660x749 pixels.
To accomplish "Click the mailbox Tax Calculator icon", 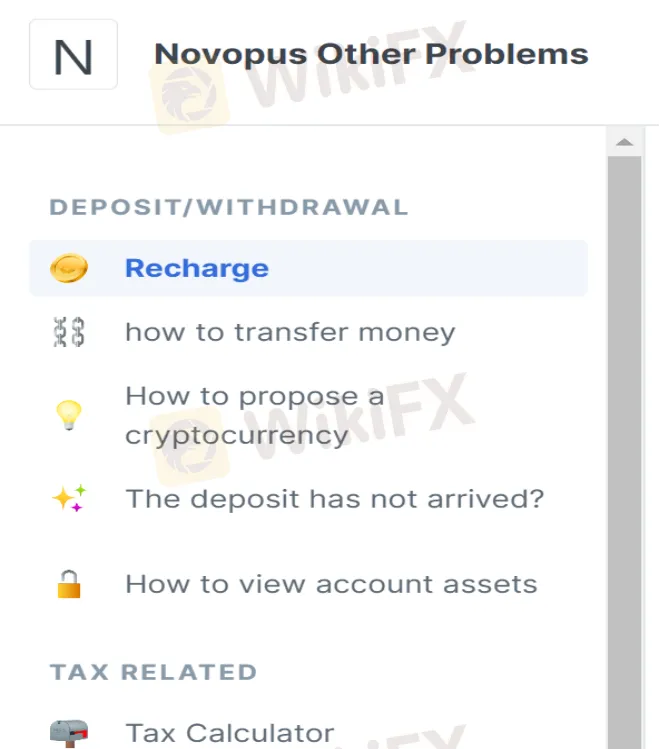I will pos(69,733).
